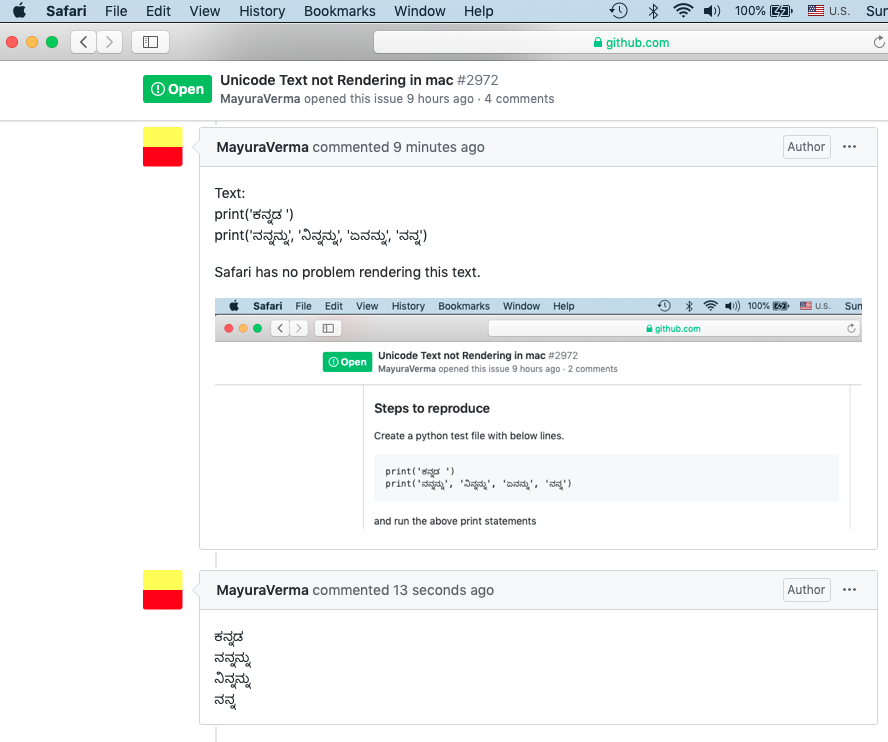
Task: Click Author badge on 9 minutes ago comment
Action: [x=806, y=147]
